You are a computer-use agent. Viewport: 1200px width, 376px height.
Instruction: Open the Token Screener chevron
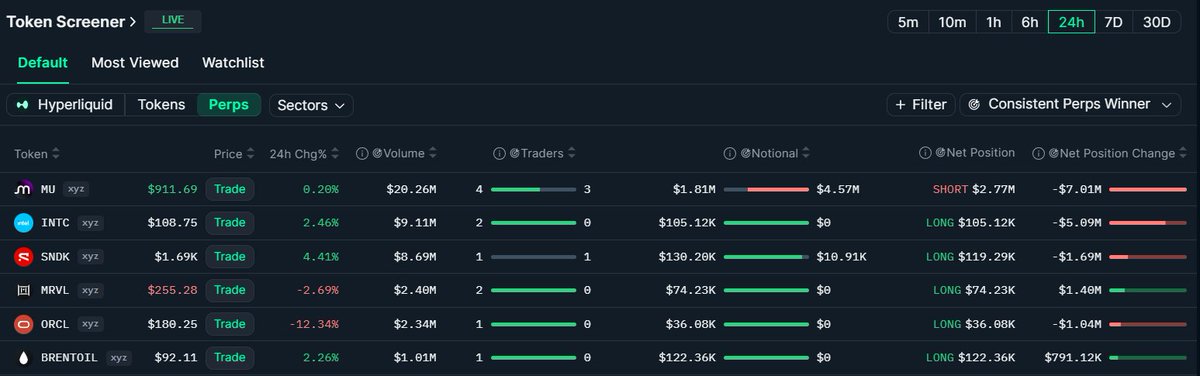pos(133,21)
